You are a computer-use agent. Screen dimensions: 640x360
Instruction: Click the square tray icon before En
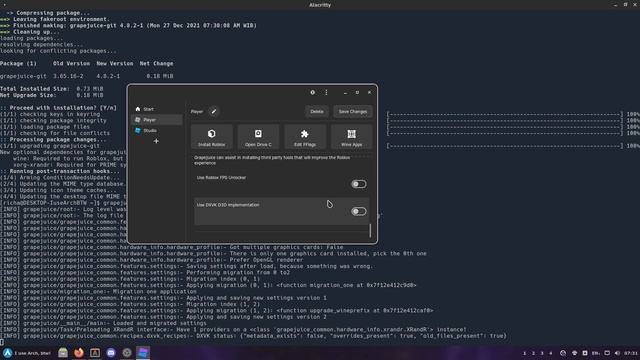[x=585, y=353]
